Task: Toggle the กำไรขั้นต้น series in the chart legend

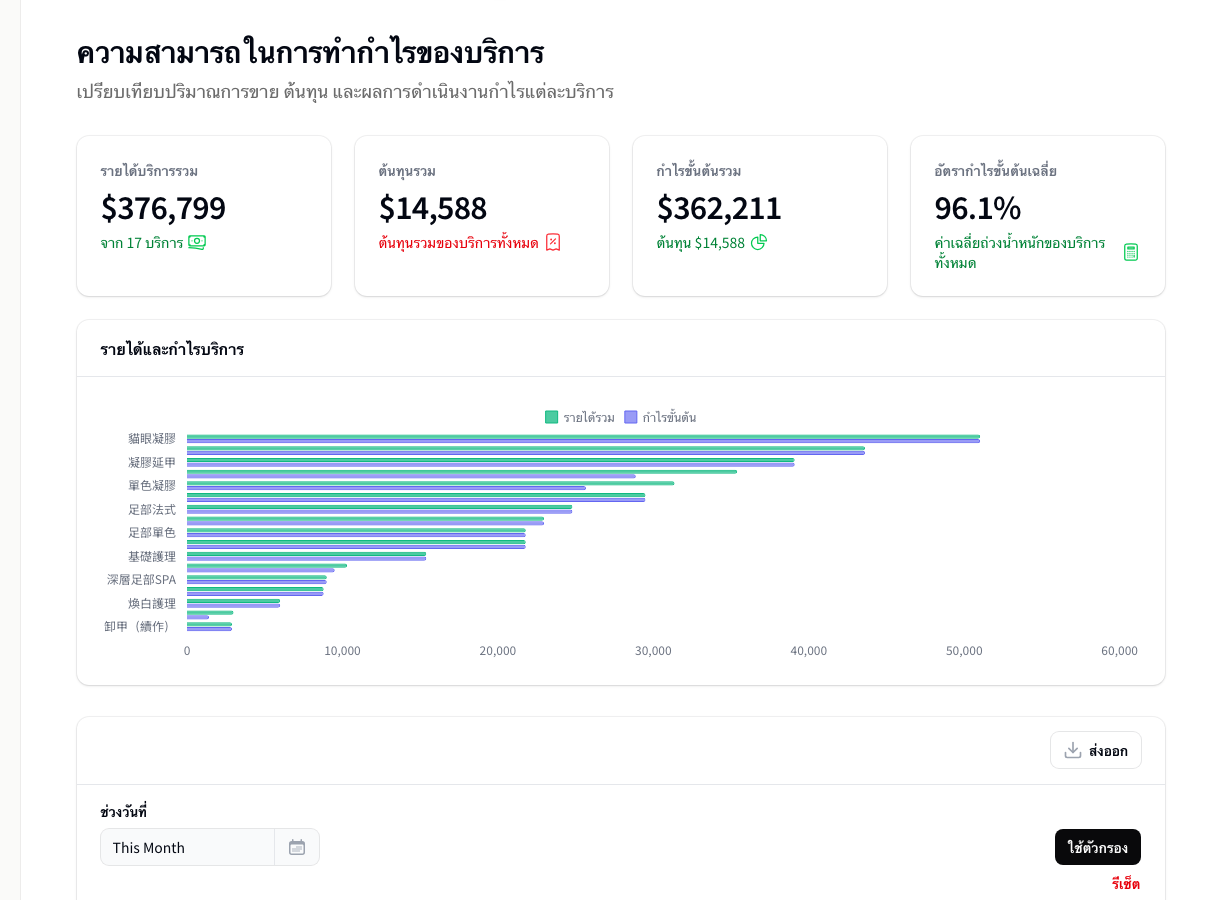Action: click(x=662, y=417)
